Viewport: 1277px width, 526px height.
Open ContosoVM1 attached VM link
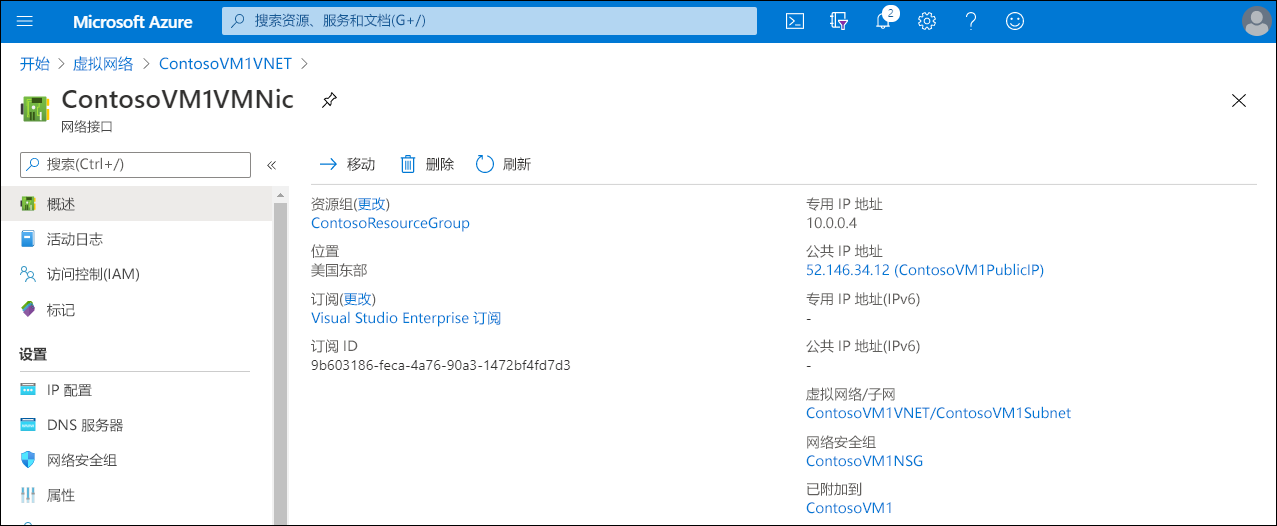[x=849, y=508]
